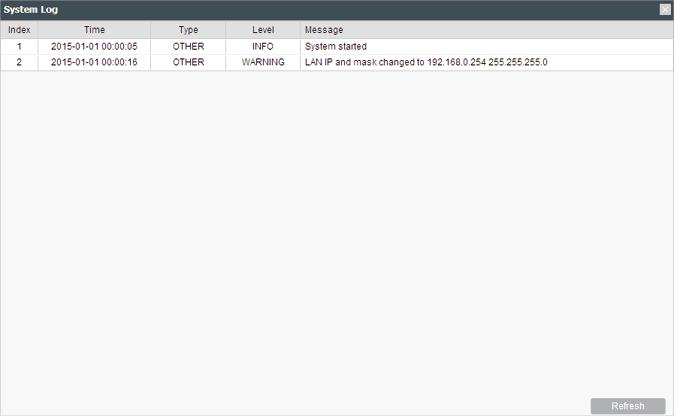Select the 'LAN IP and mask changed' message
The height and width of the screenshot is (416, 674).
[426, 62]
